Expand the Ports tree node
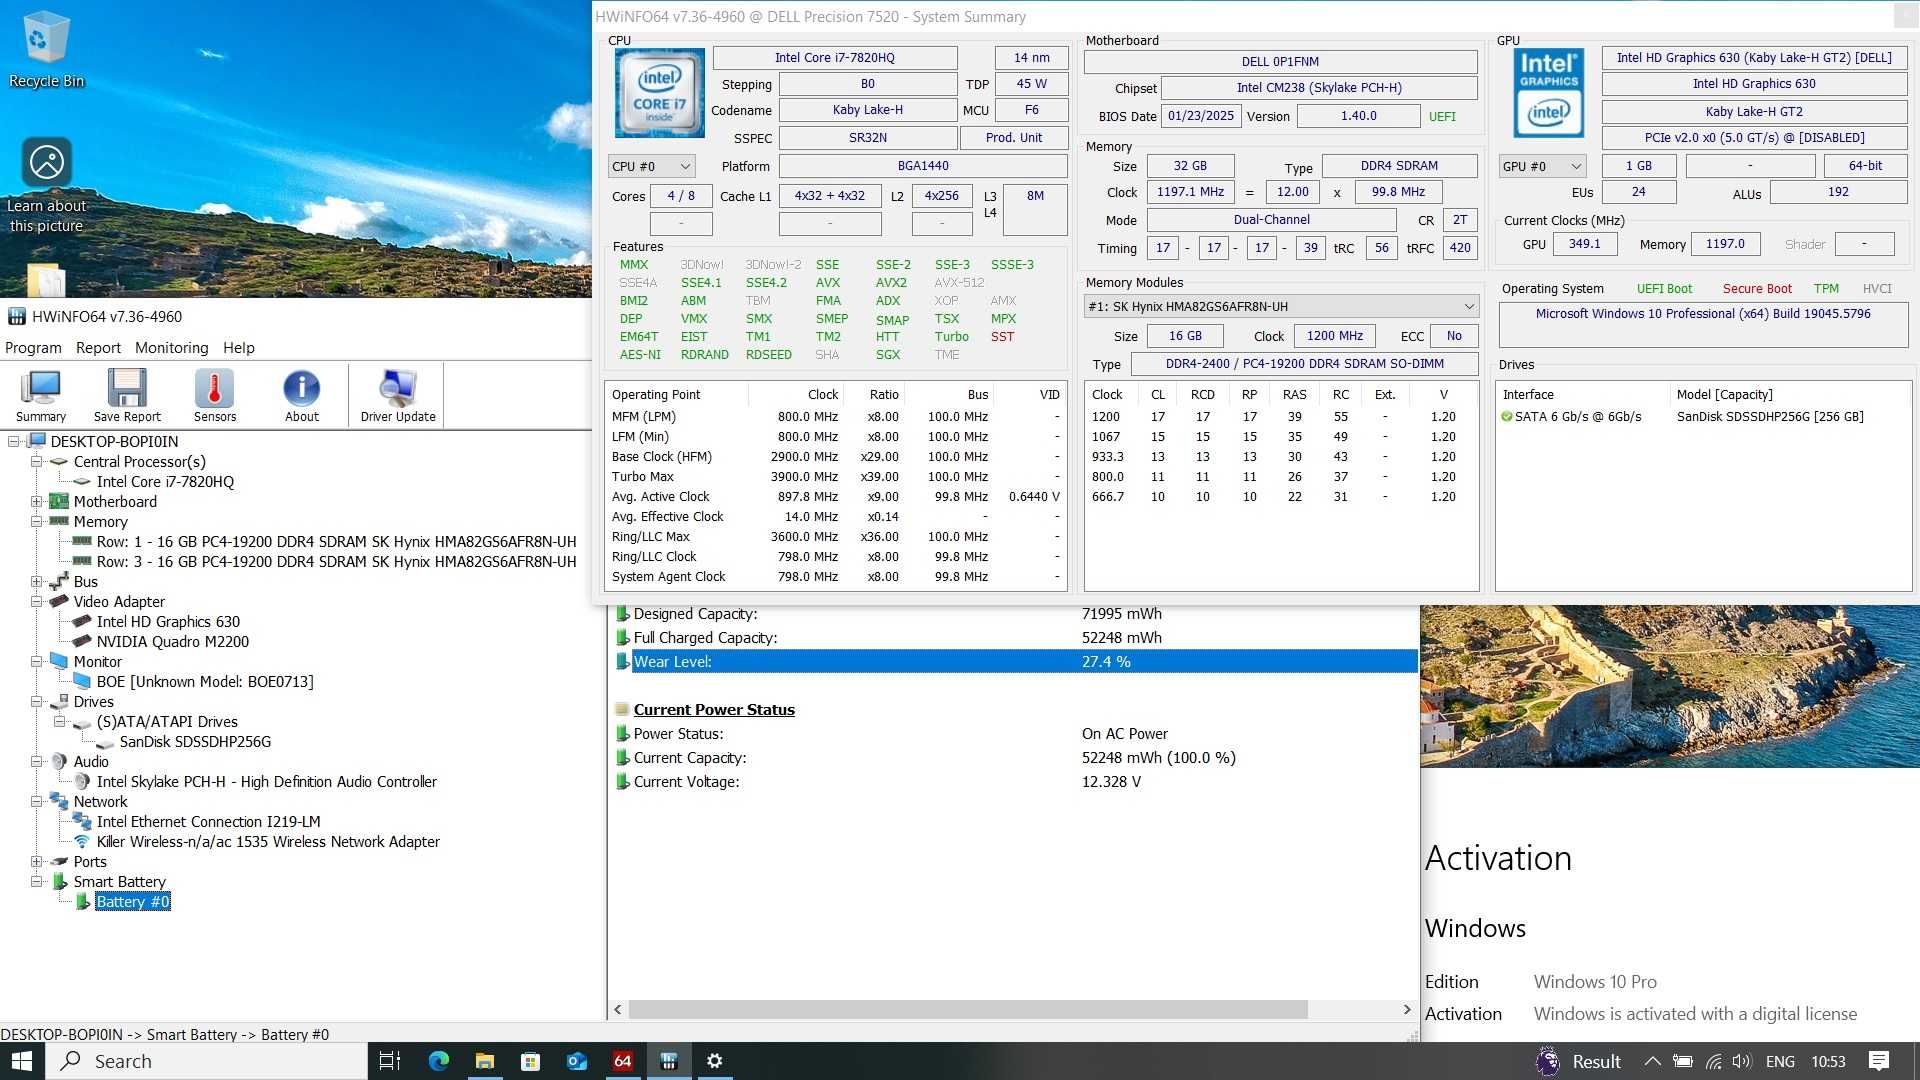The height and width of the screenshot is (1080, 1920). pos(36,861)
